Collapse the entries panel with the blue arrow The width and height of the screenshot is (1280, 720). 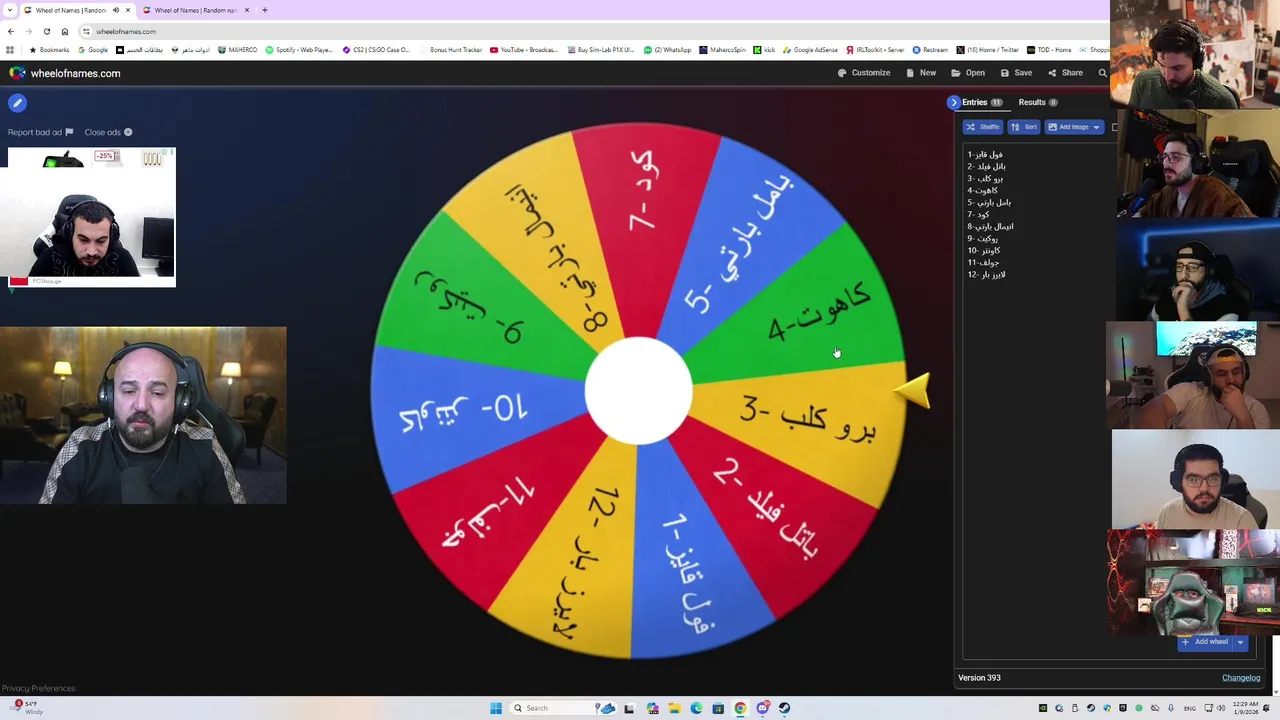tap(953, 102)
